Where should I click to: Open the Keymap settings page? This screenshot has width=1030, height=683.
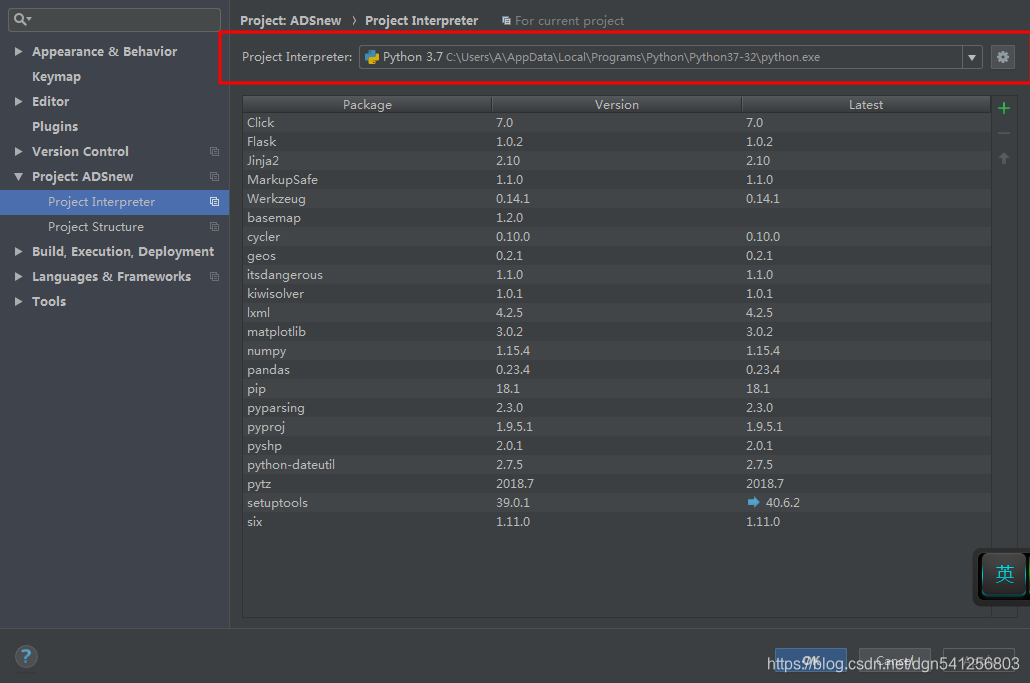56,77
